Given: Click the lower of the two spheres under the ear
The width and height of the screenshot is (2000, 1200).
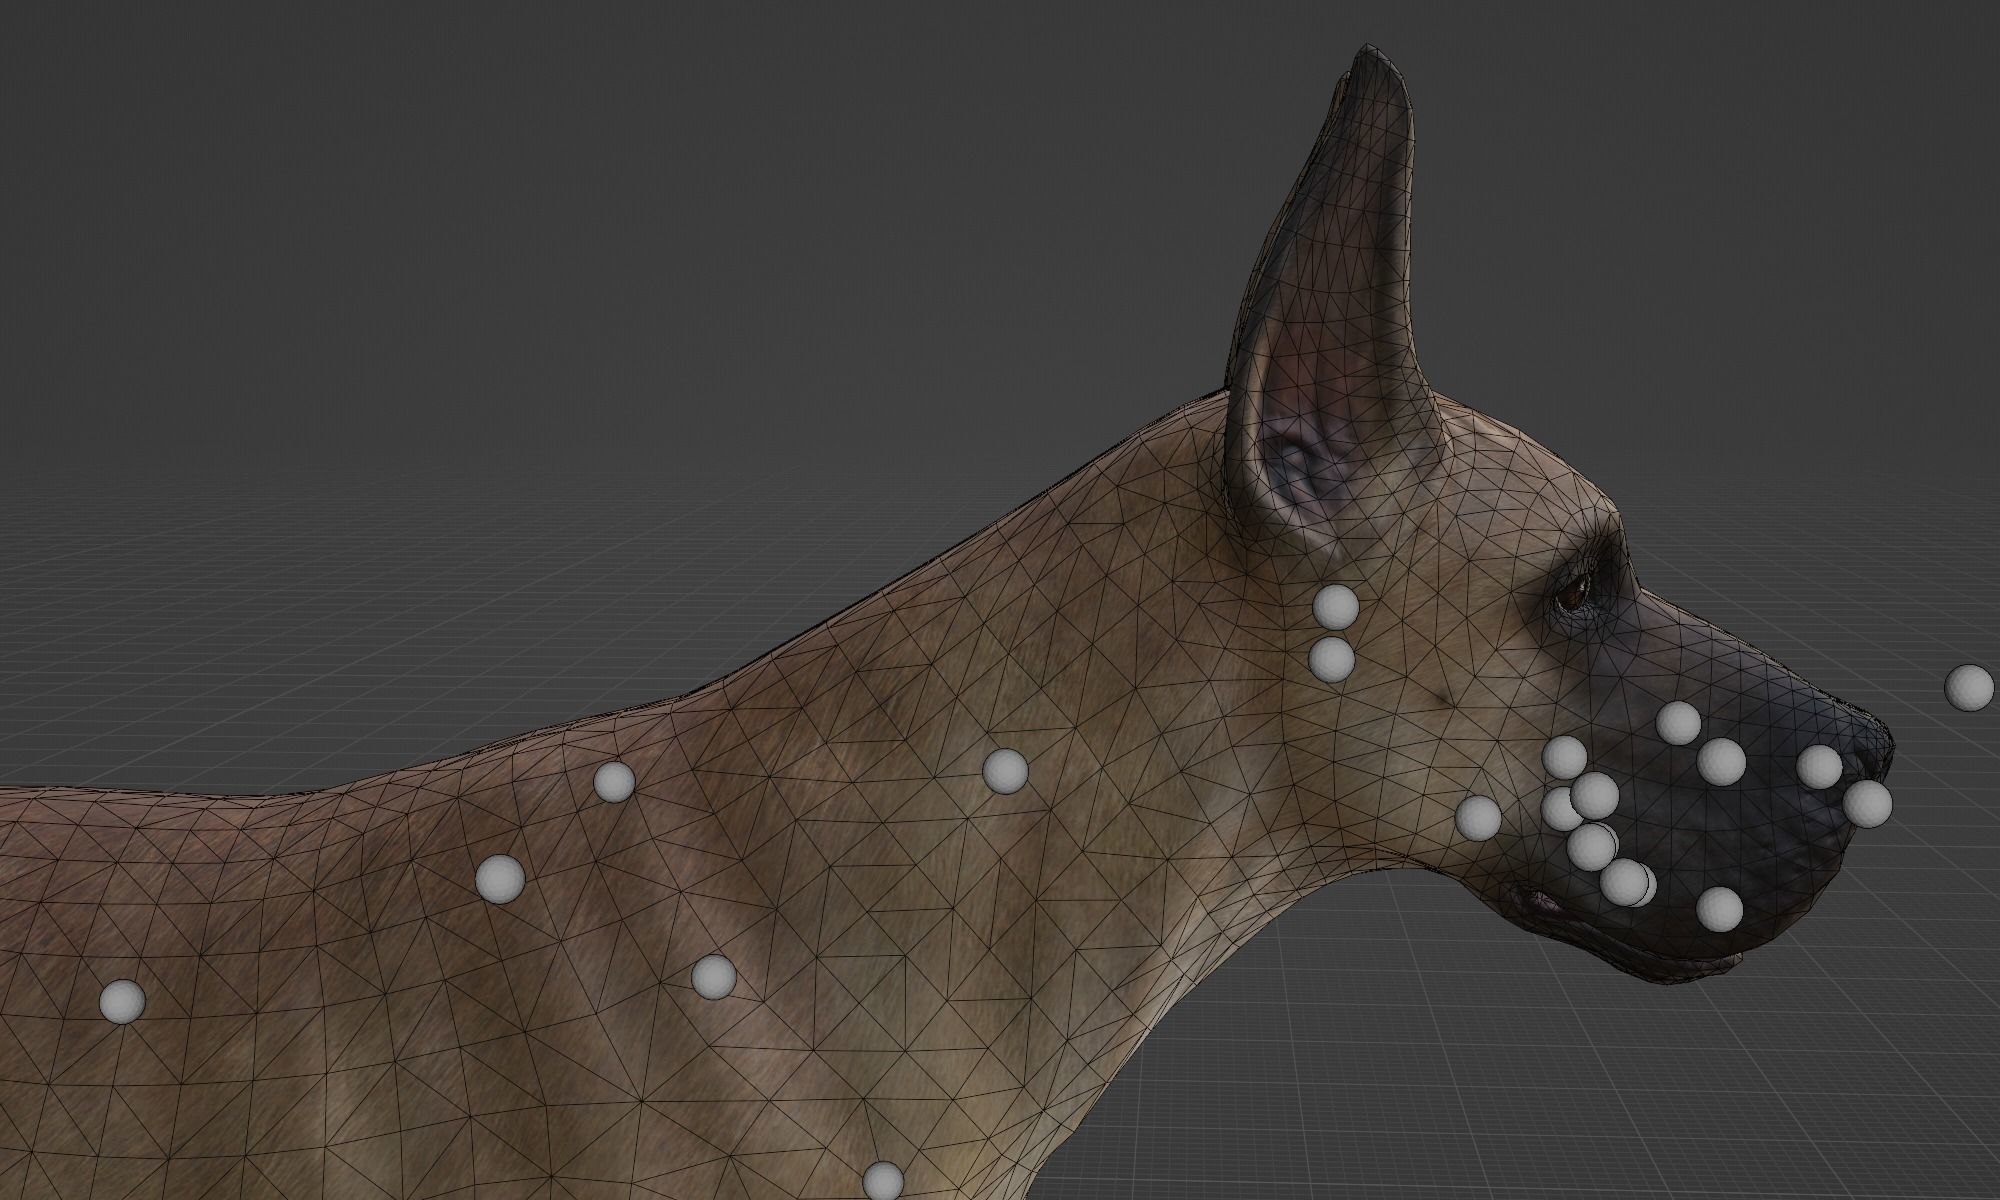Looking at the screenshot, I should click(x=1331, y=660).
